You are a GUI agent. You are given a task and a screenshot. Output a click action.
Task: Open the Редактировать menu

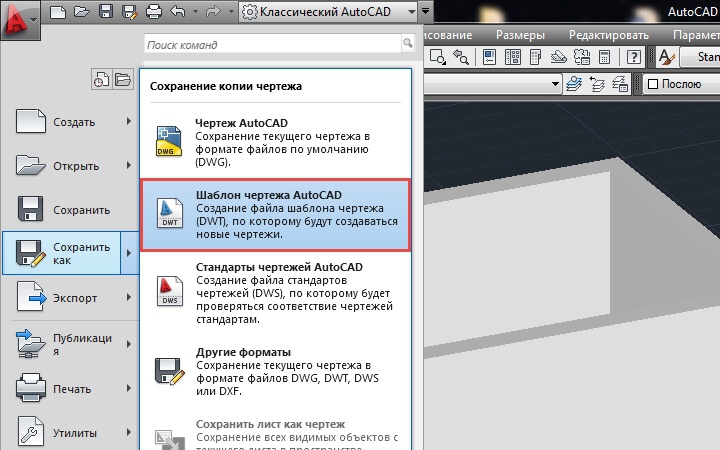click(608, 35)
